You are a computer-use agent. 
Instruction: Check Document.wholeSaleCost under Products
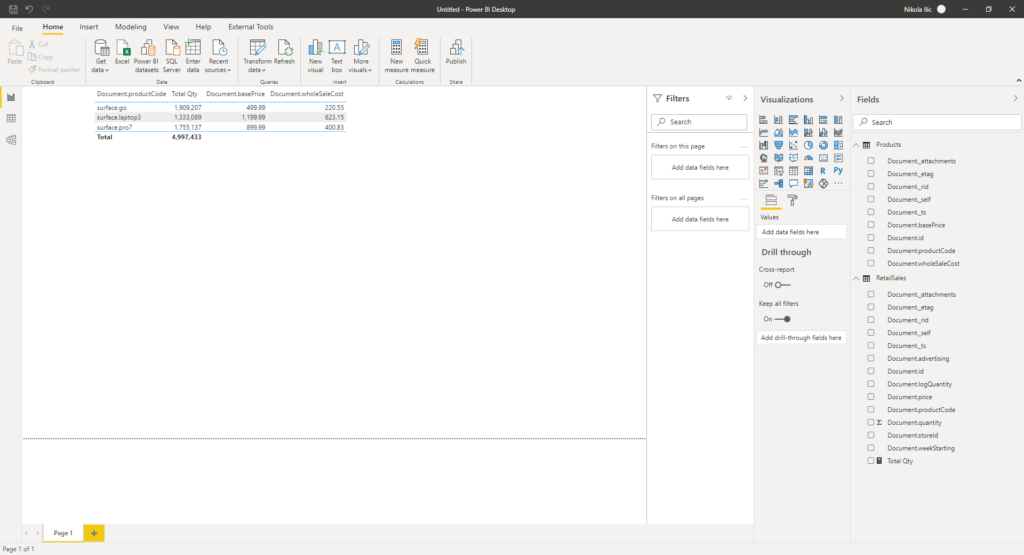click(x=871, y=263)
